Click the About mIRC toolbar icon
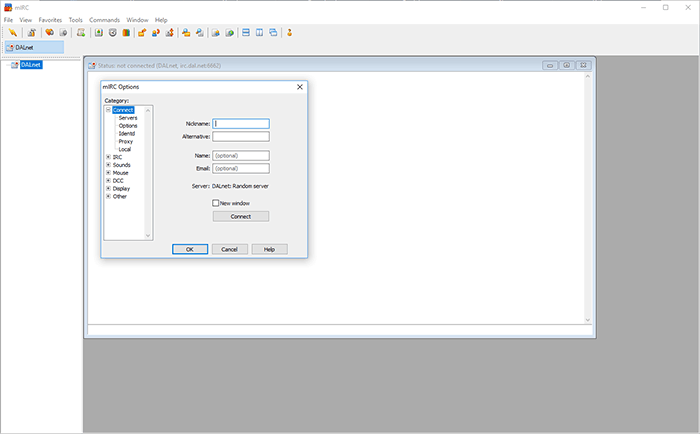The height and width of the screenshot is (434, 700). (289, 33)
